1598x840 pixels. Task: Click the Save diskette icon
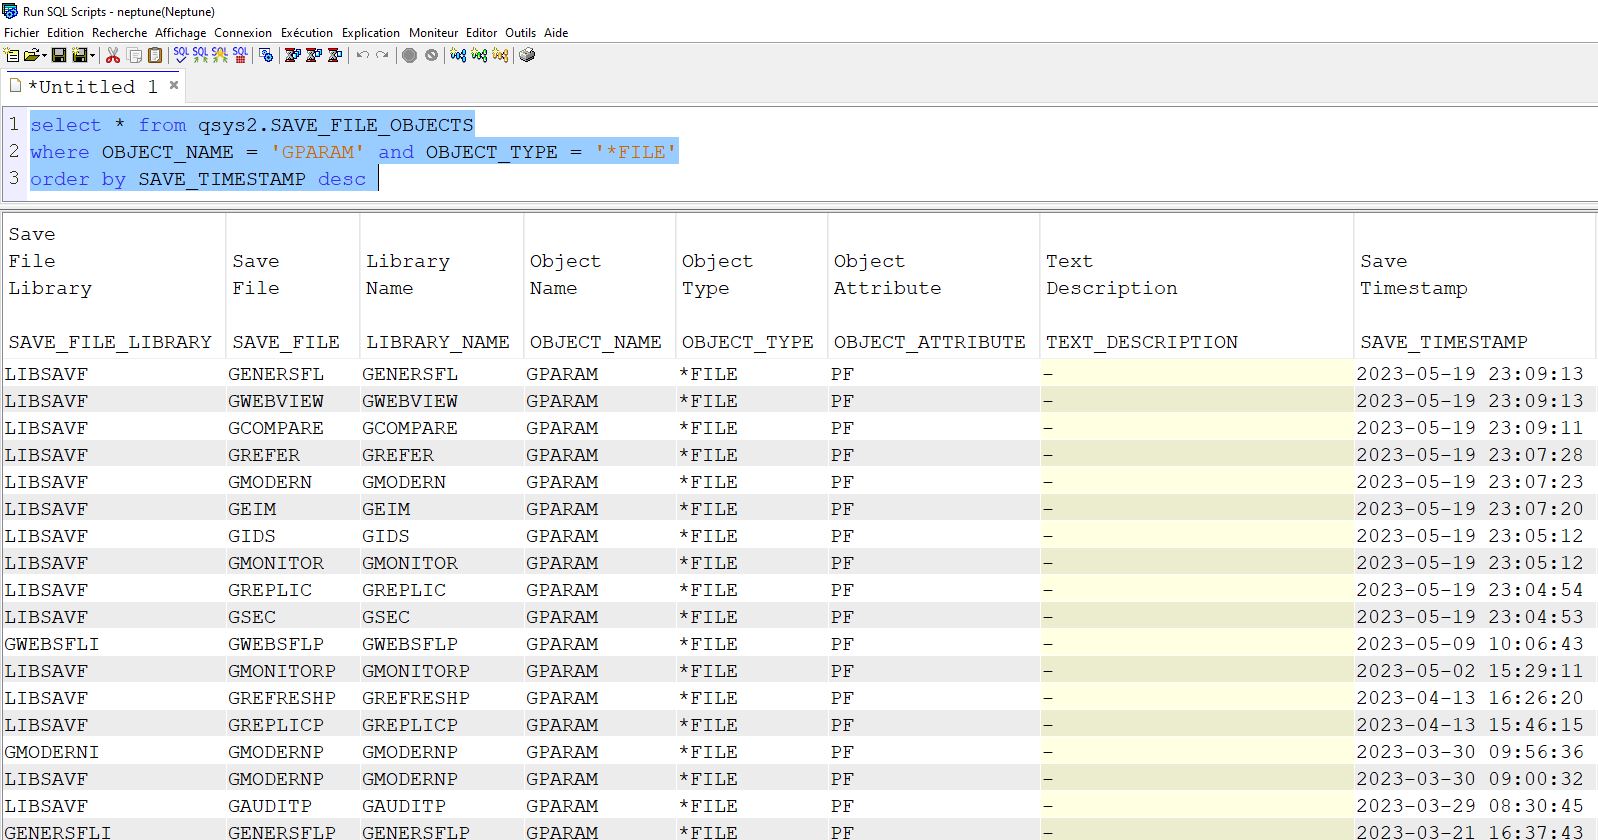pyautogui.click(x=58, y=55)
